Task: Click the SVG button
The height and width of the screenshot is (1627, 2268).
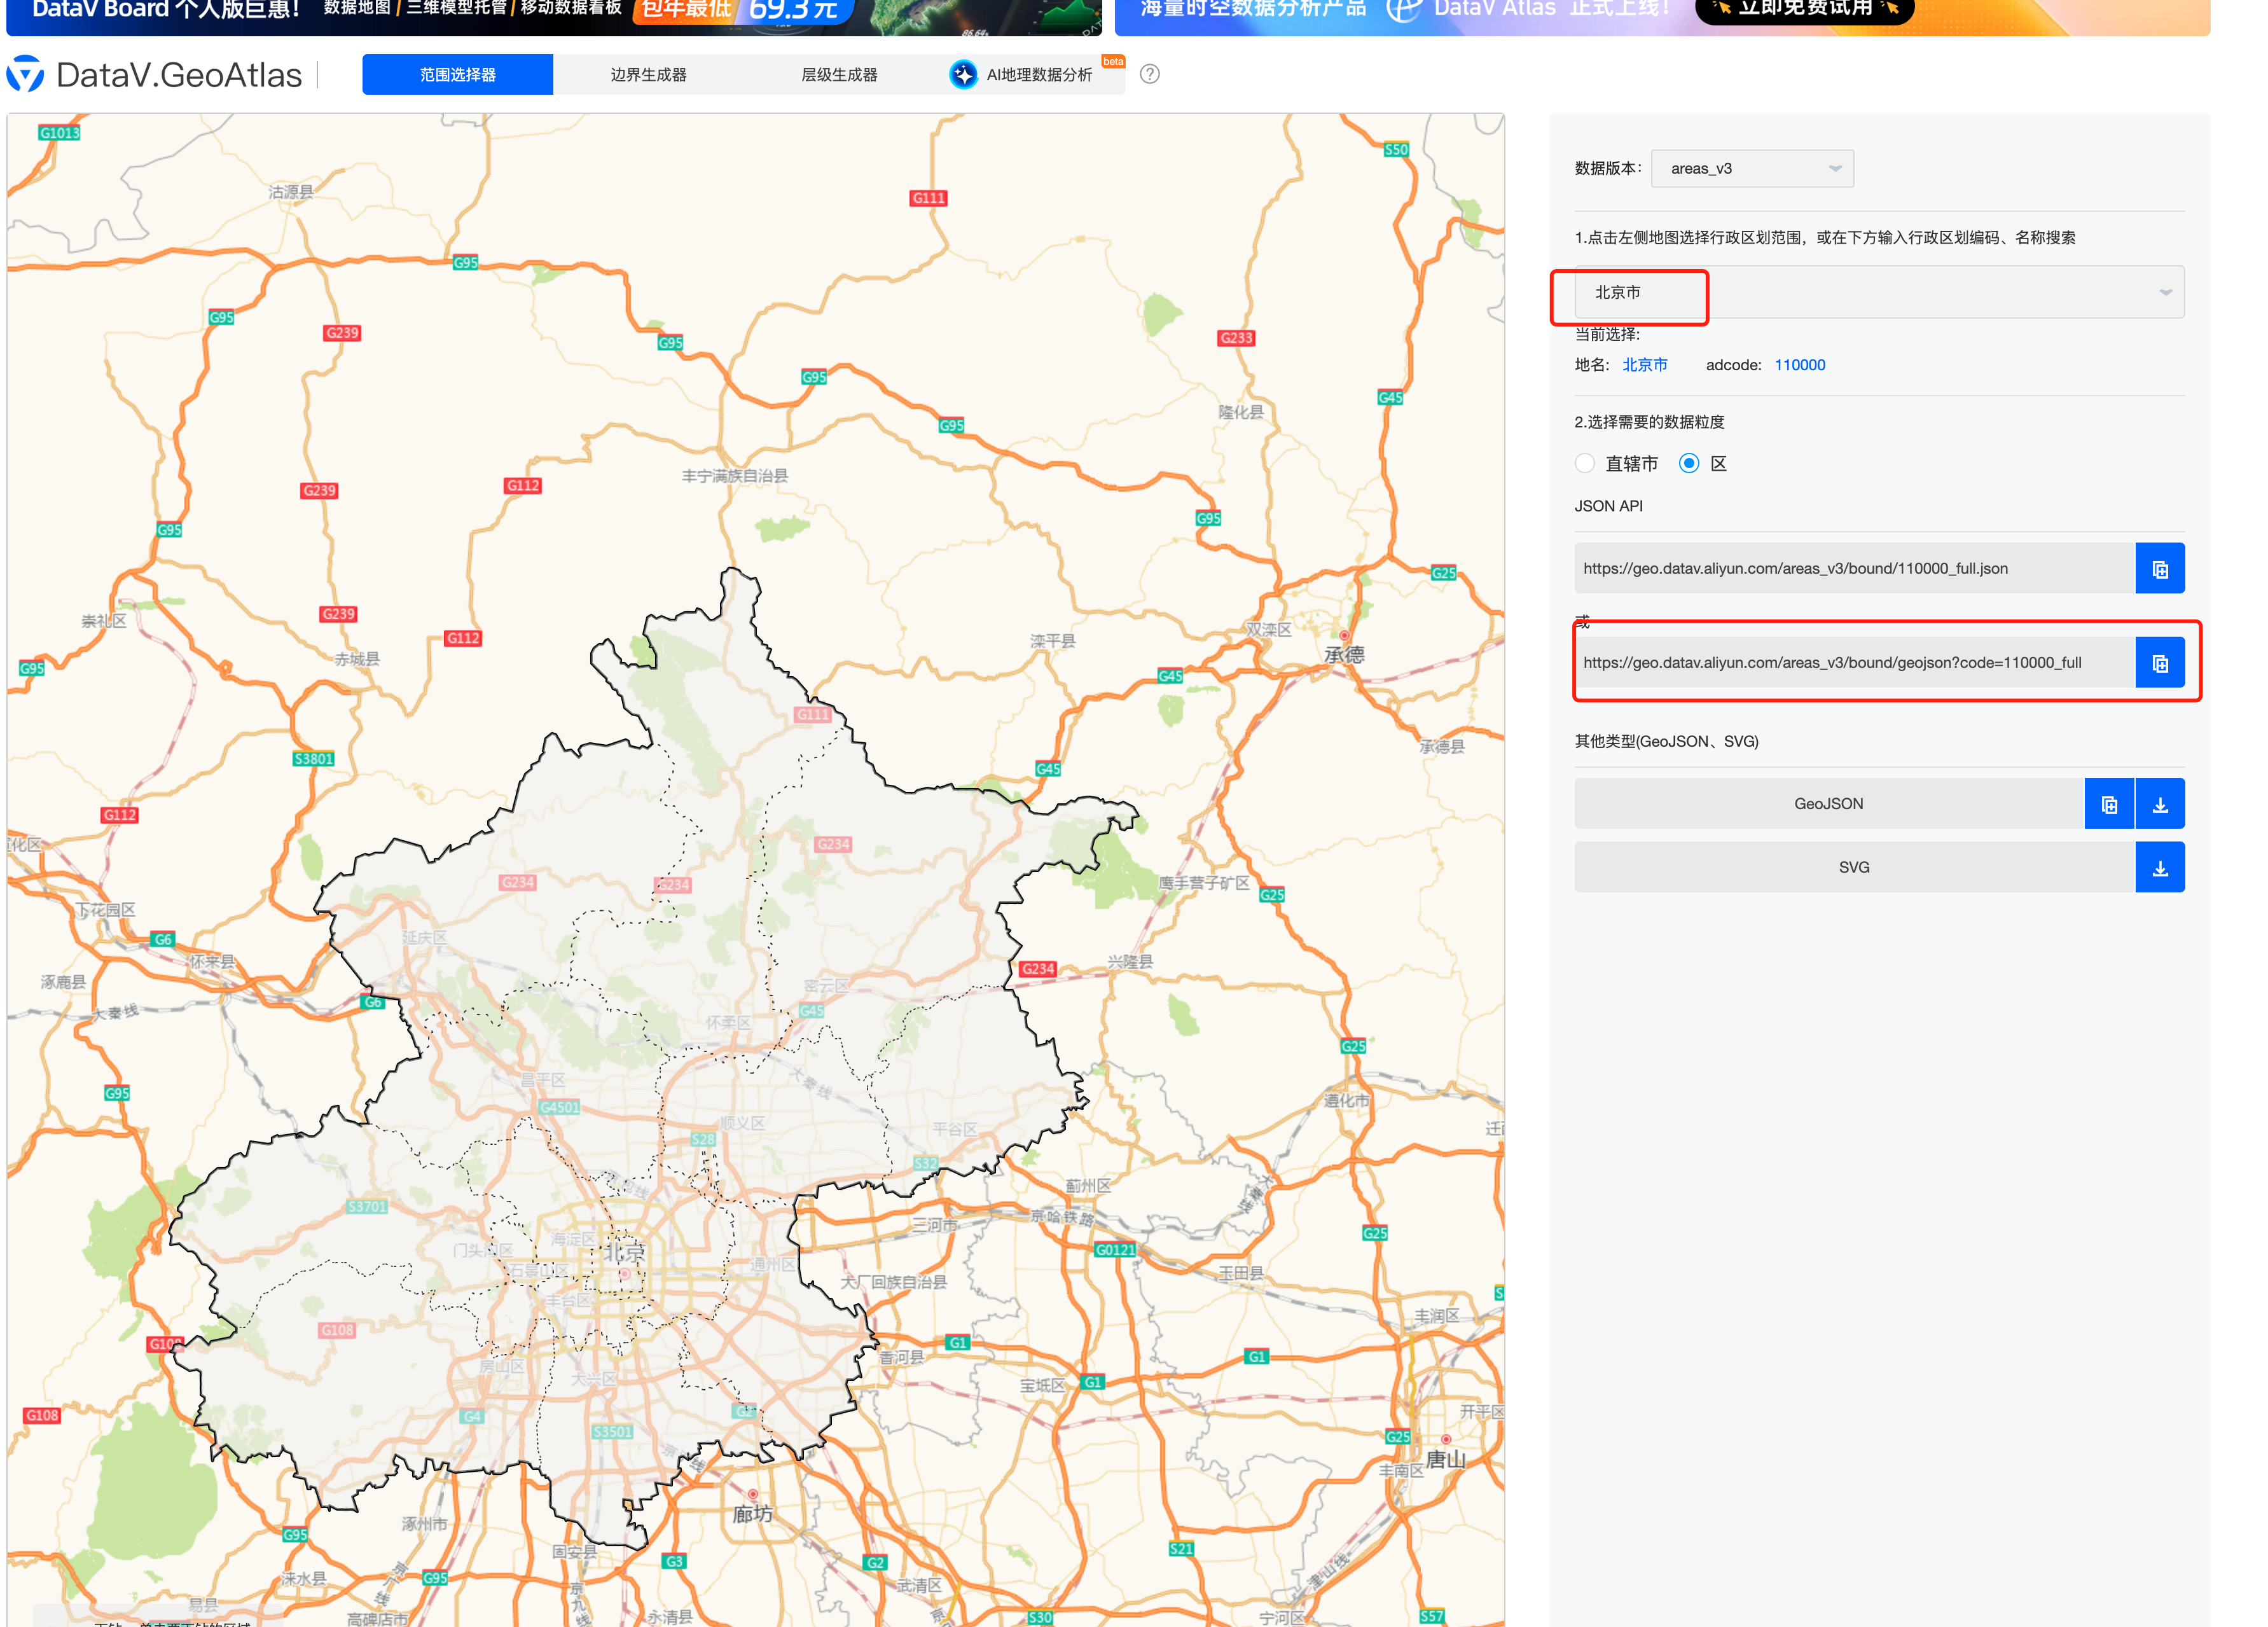Action: 1854,867
